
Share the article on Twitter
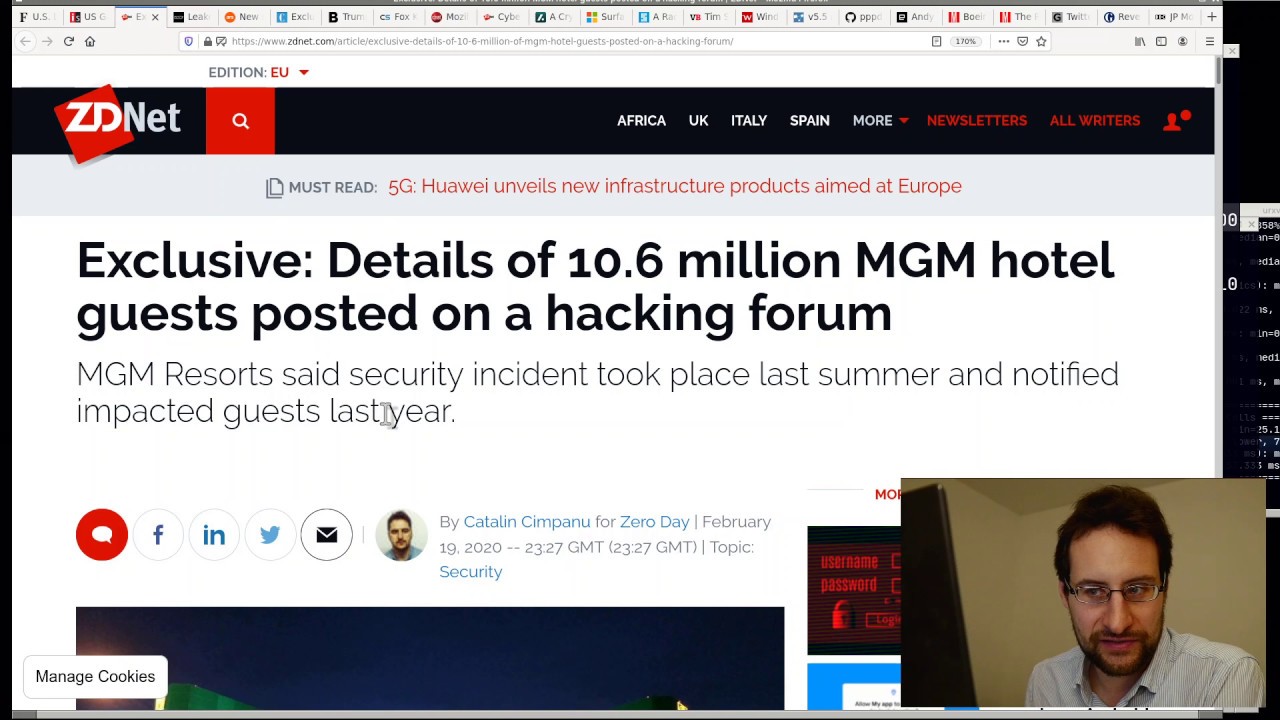coord(270,535)
